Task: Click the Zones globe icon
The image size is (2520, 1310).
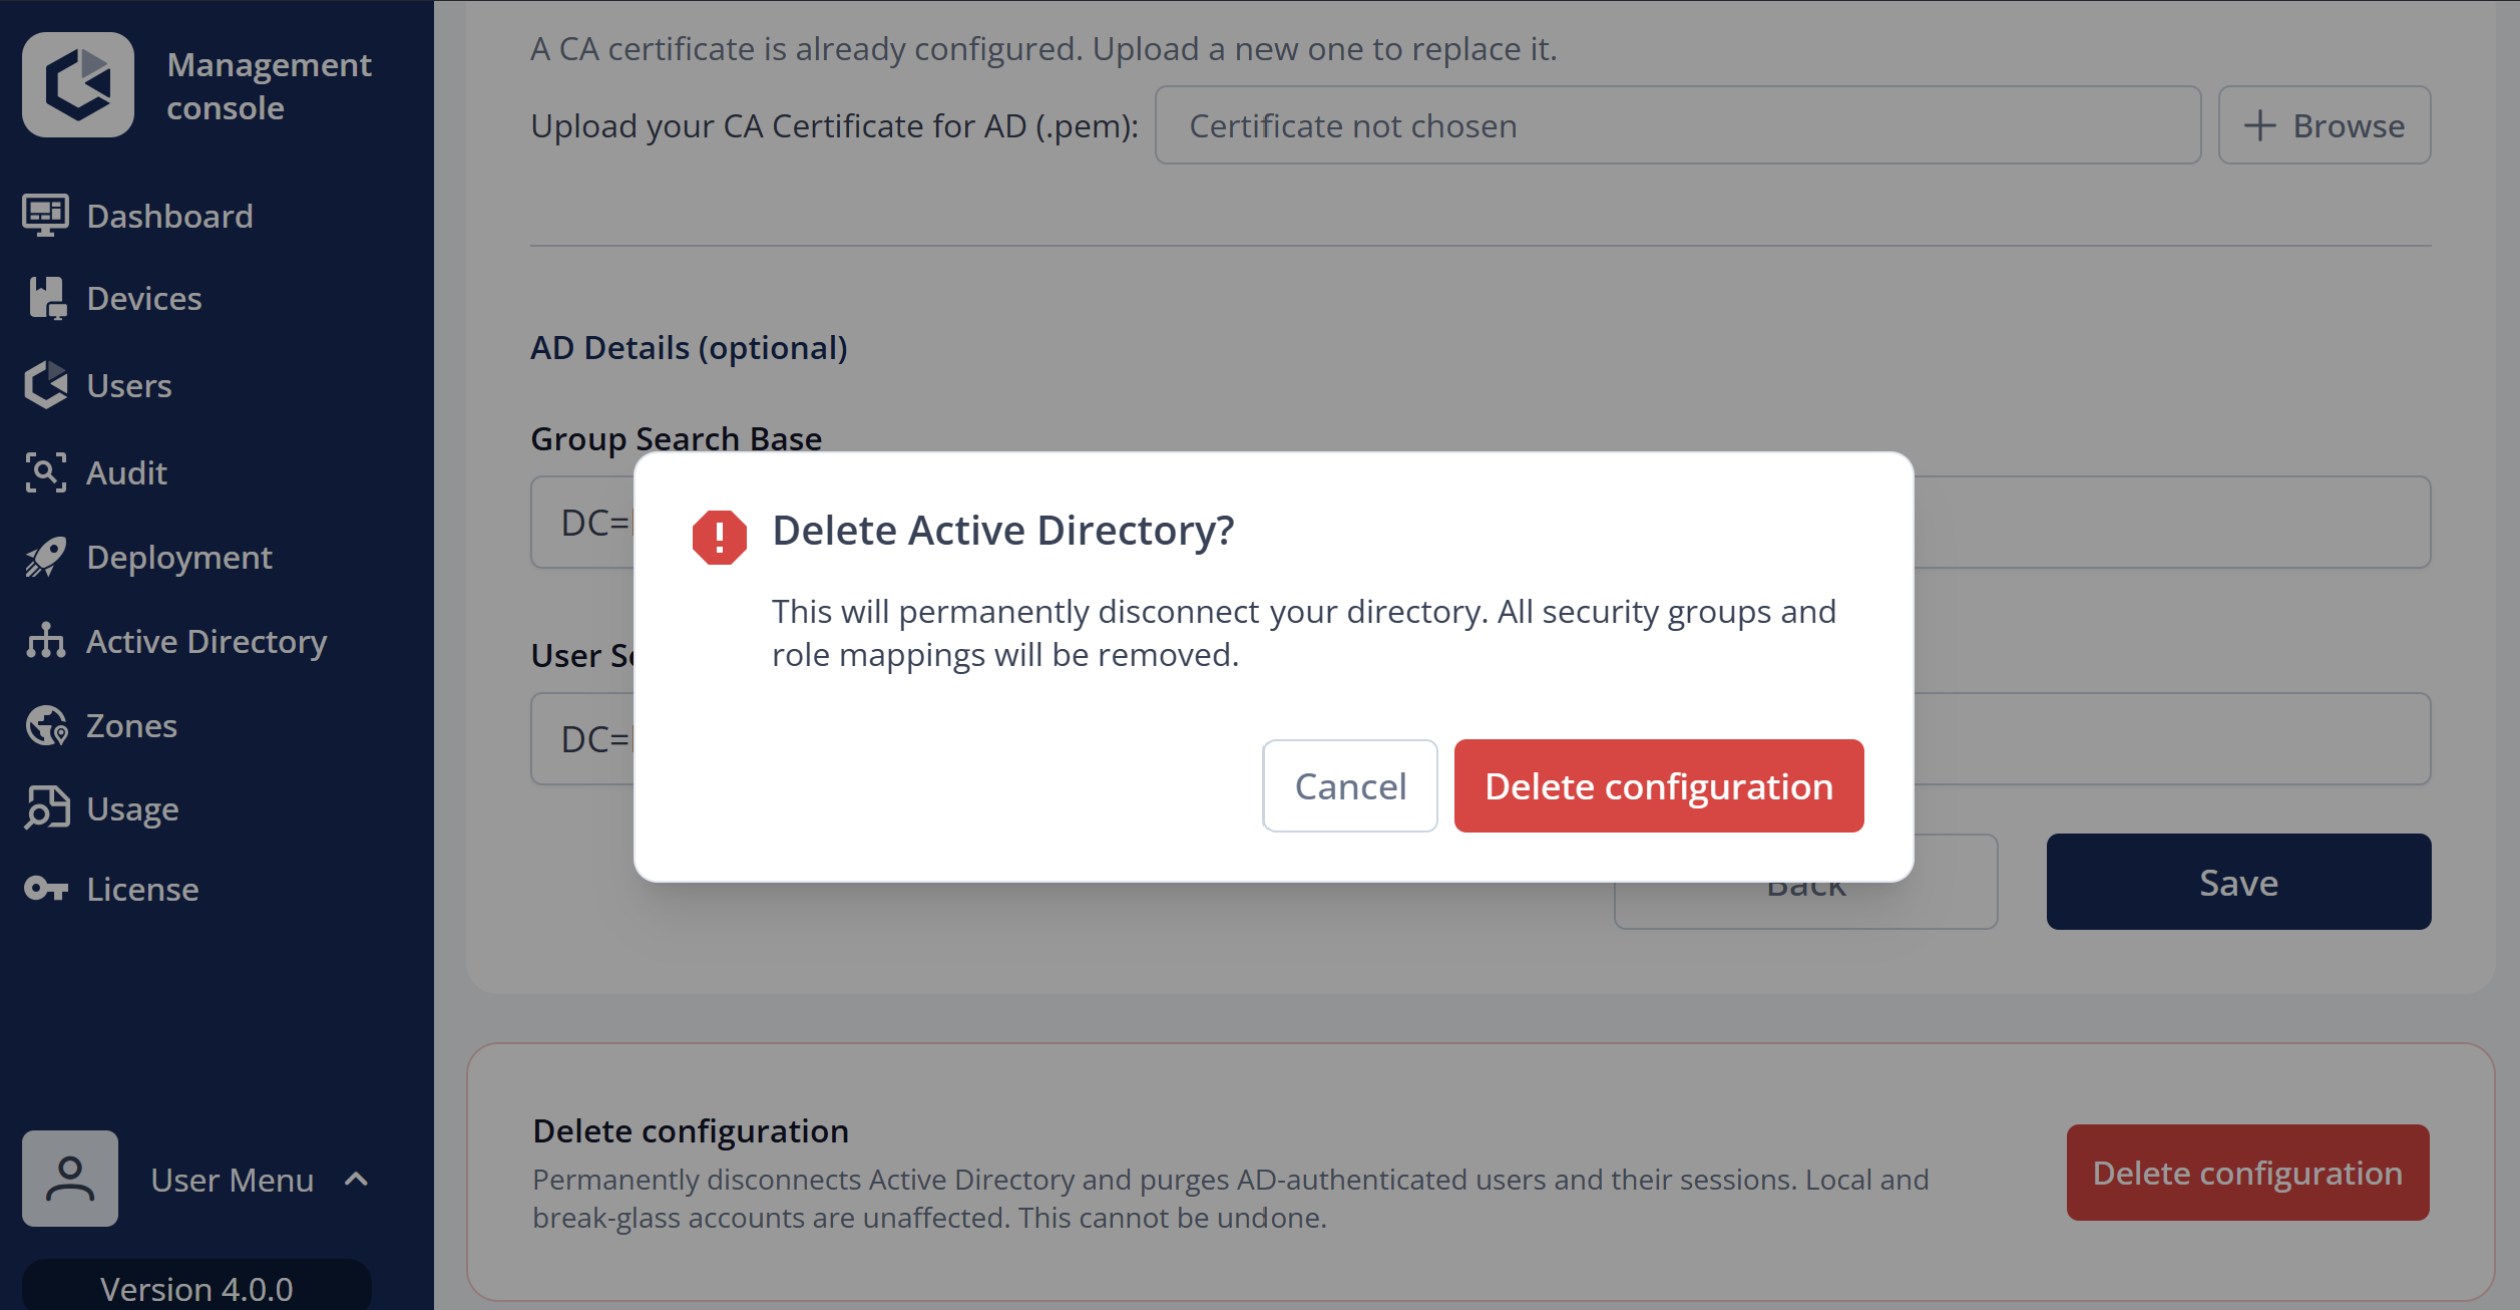Action: (46, 725)
